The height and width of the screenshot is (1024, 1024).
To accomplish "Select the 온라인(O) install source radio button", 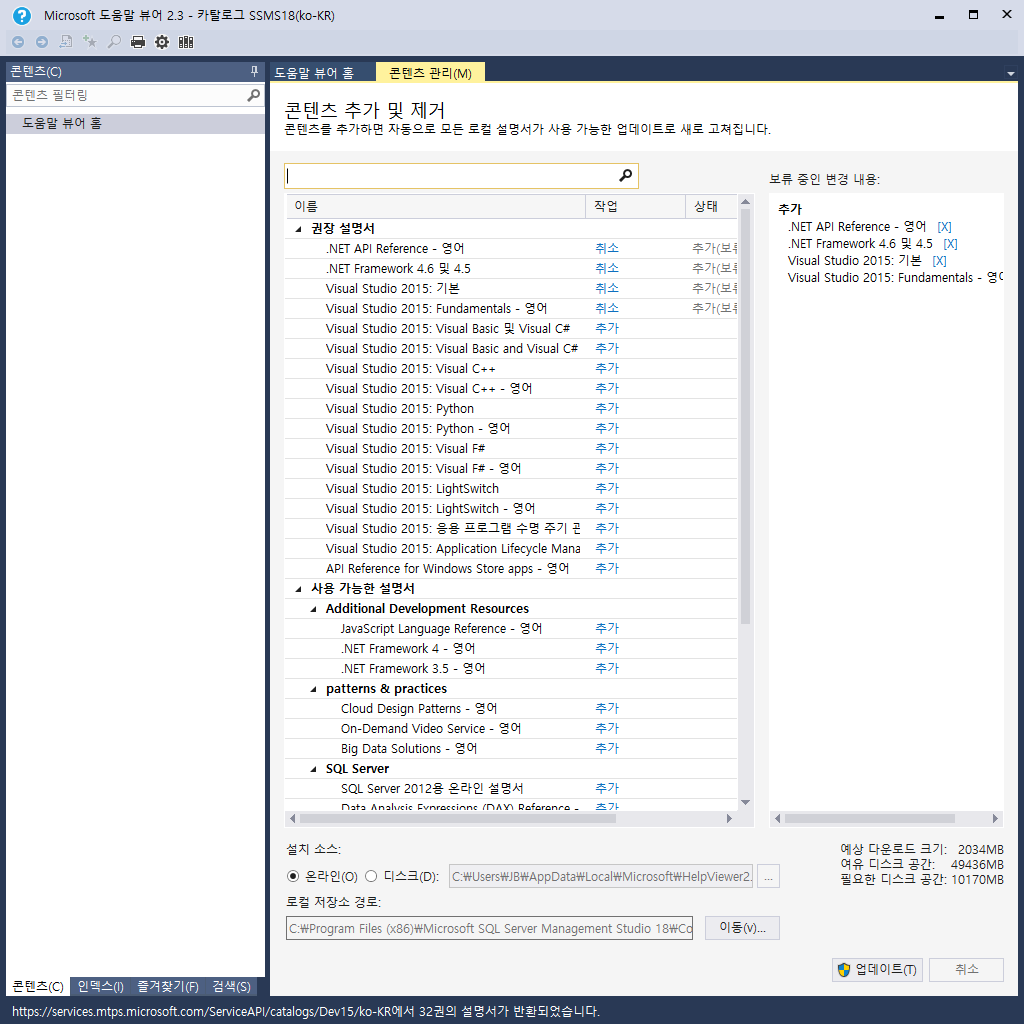I will [293, 876].
